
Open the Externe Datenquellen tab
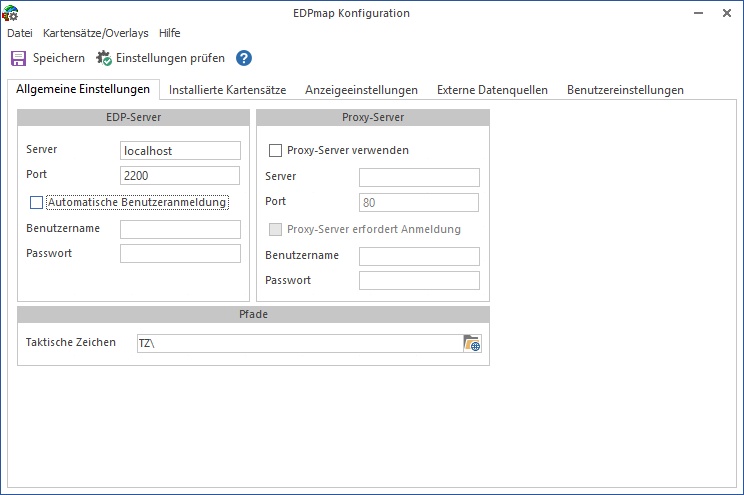[492, 90]
